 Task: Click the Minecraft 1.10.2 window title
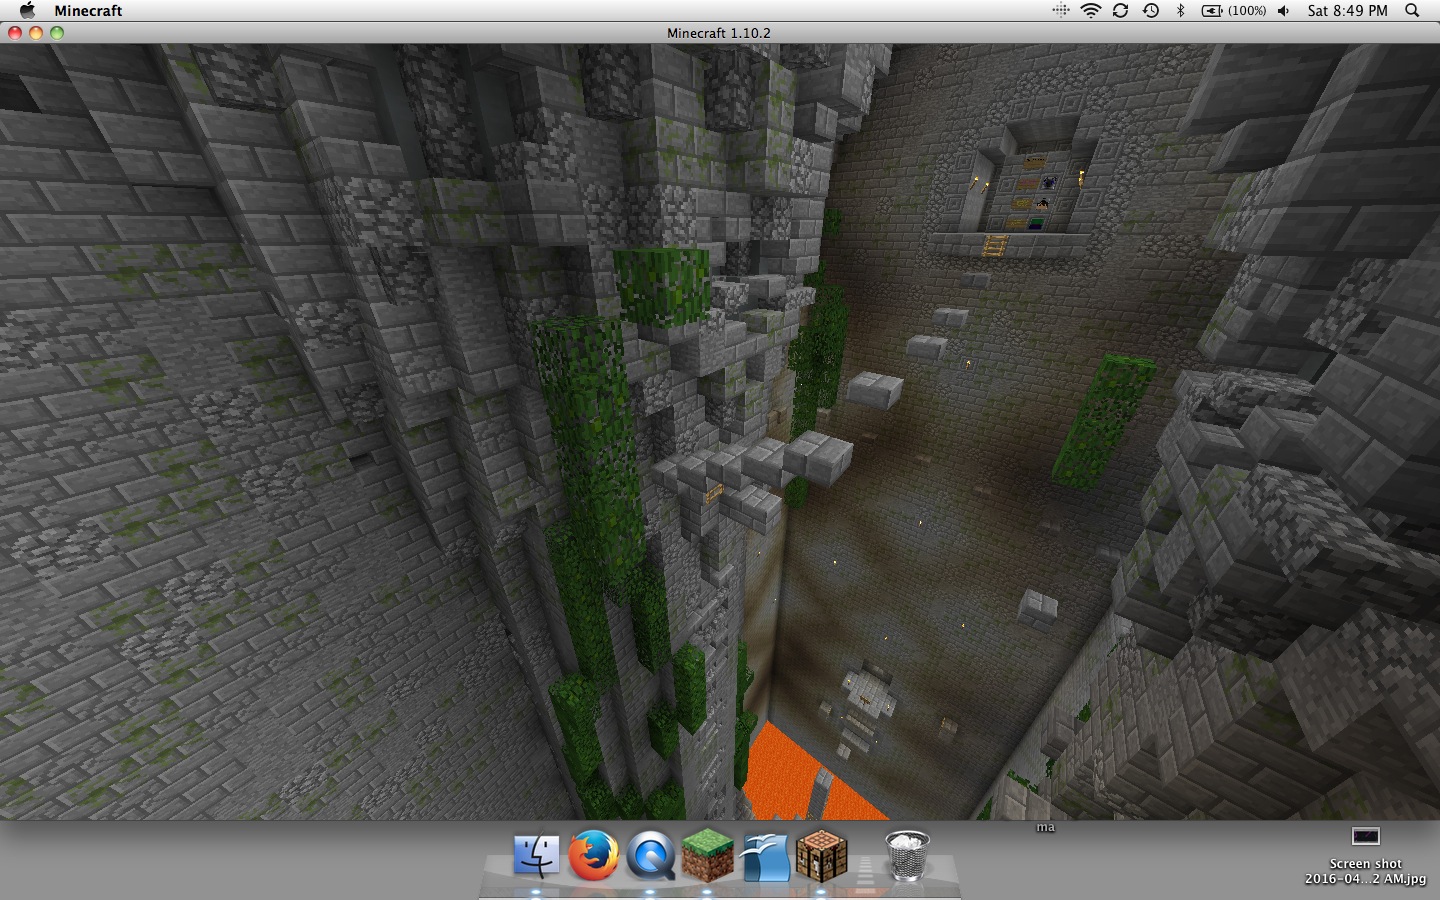point(719,33)
